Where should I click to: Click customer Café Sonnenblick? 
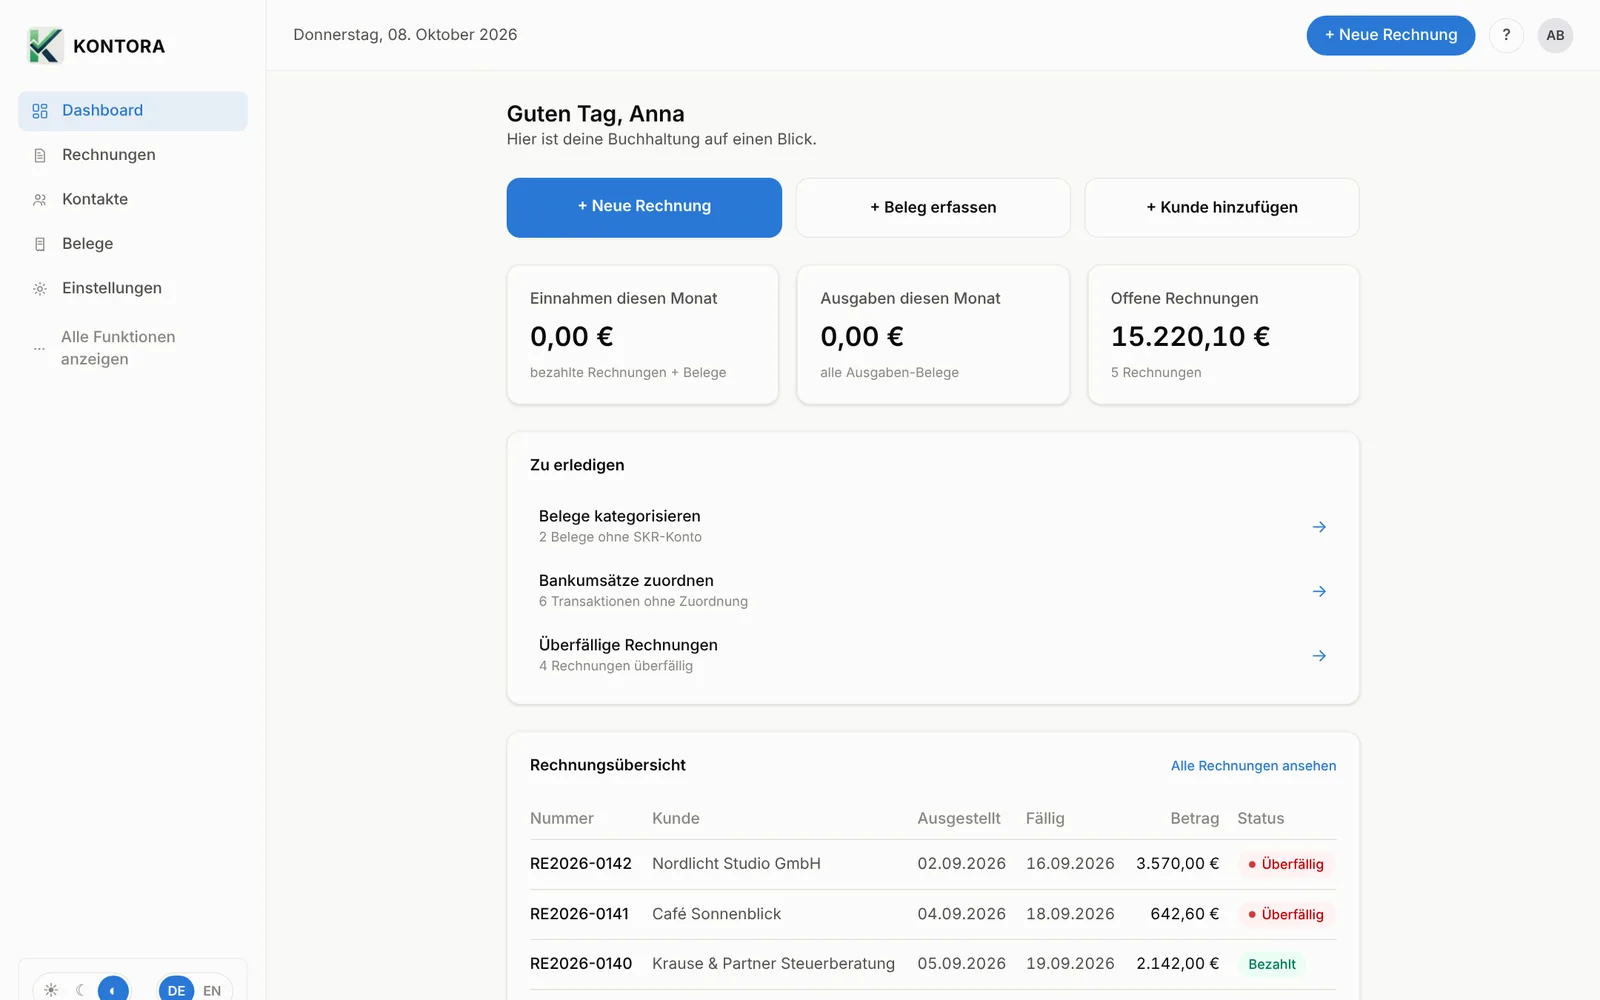pos(716,914)
